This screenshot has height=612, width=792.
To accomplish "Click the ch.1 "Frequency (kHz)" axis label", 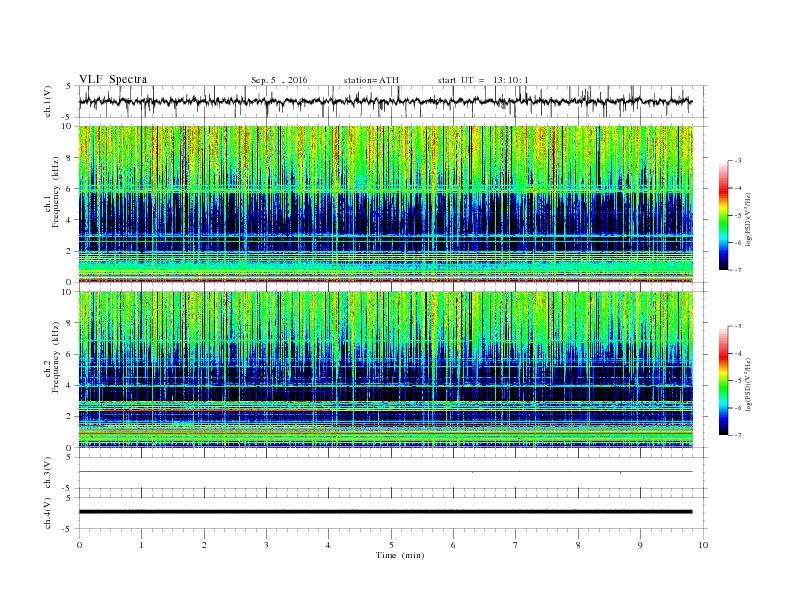I will click(56, 192).
